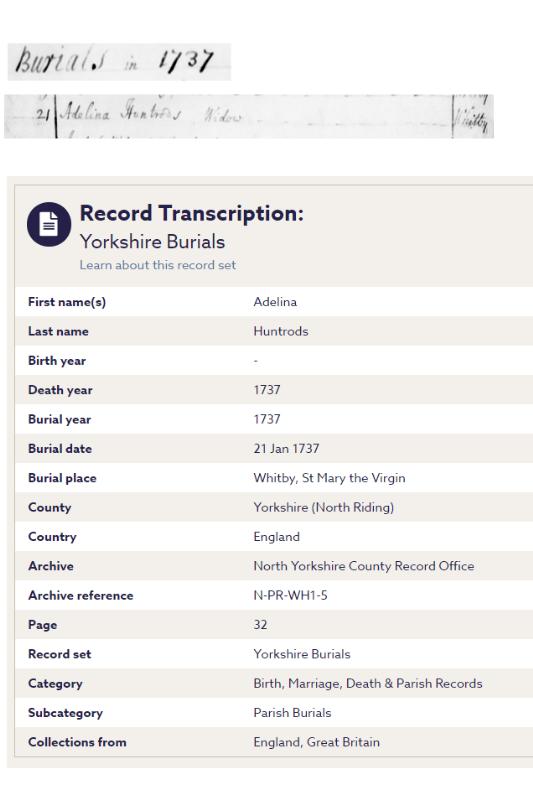
Task: Click the first name value Adelina
Action: tap(275, 302)
